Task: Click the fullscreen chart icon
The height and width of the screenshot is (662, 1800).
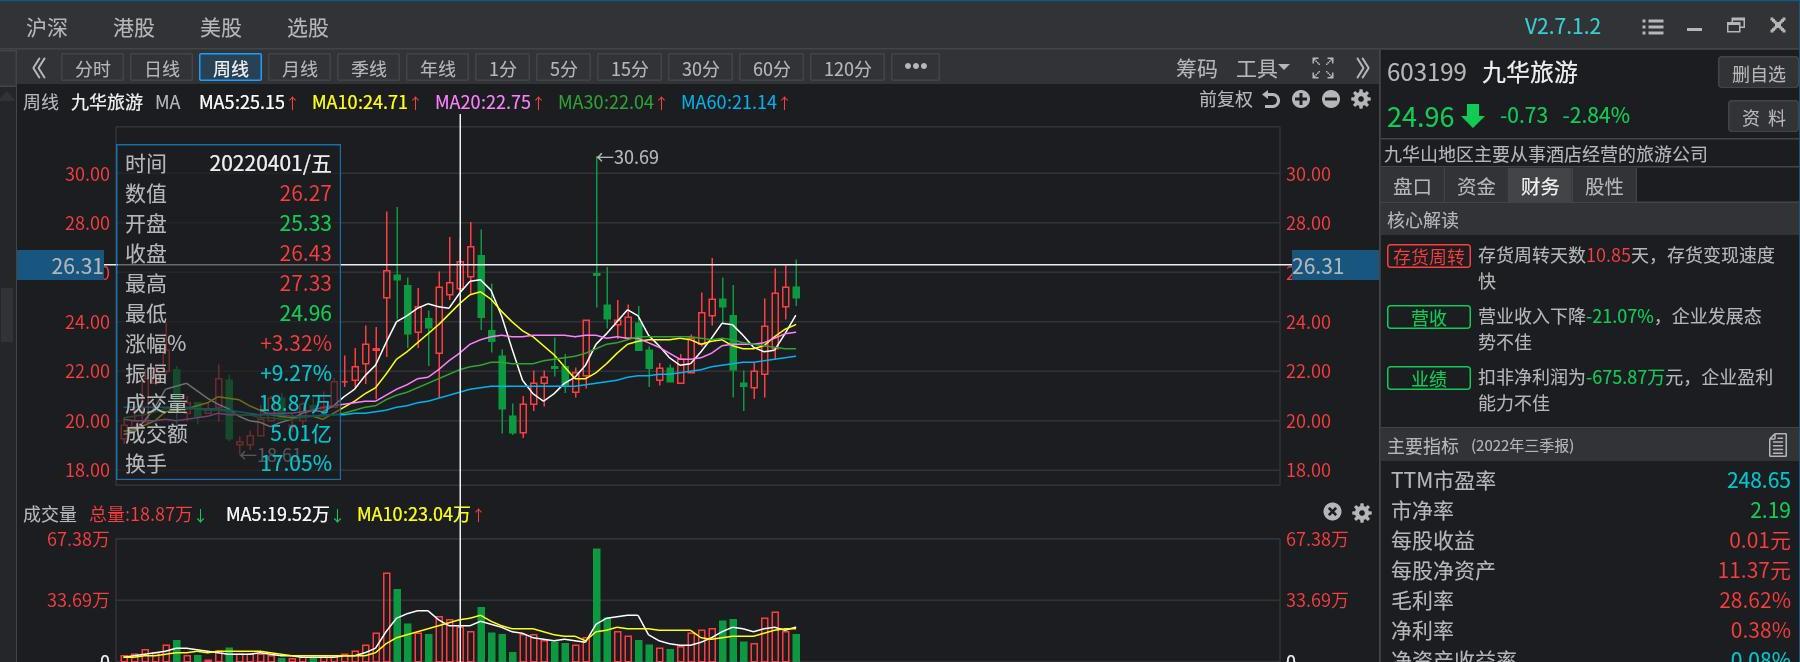Action: 1323,68
